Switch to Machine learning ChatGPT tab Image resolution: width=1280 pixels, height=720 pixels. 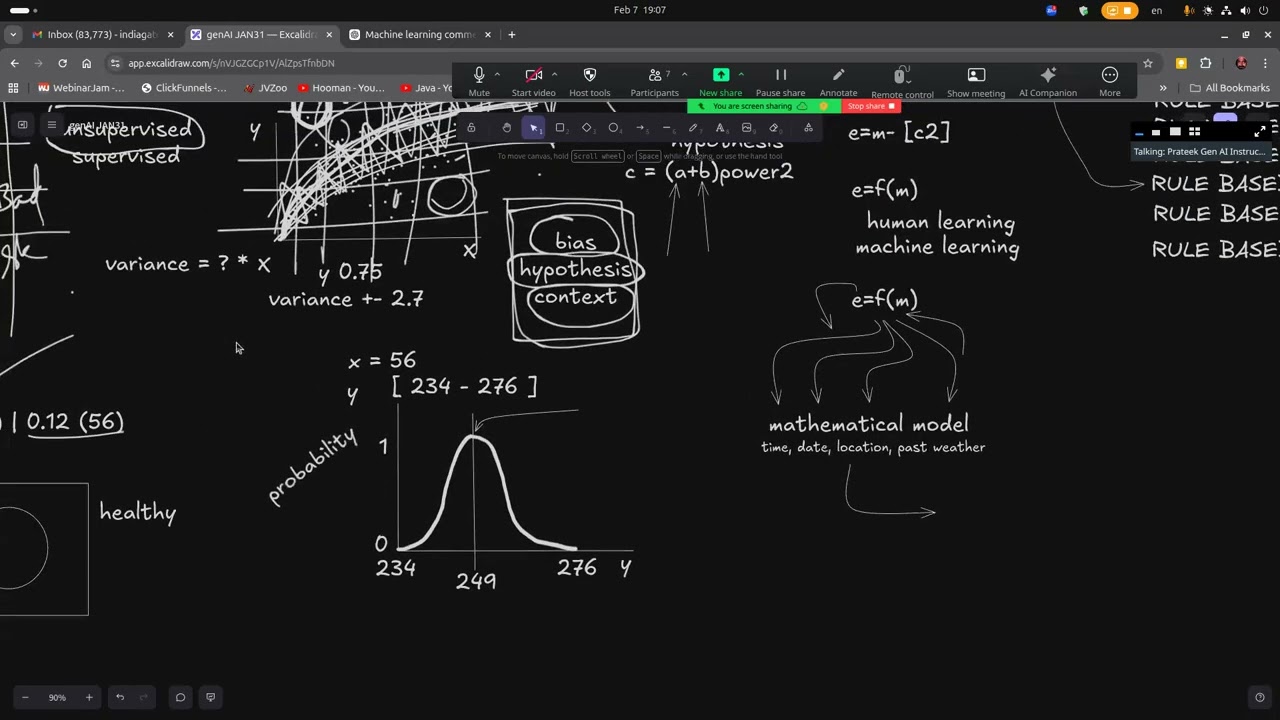coord(420,34)
